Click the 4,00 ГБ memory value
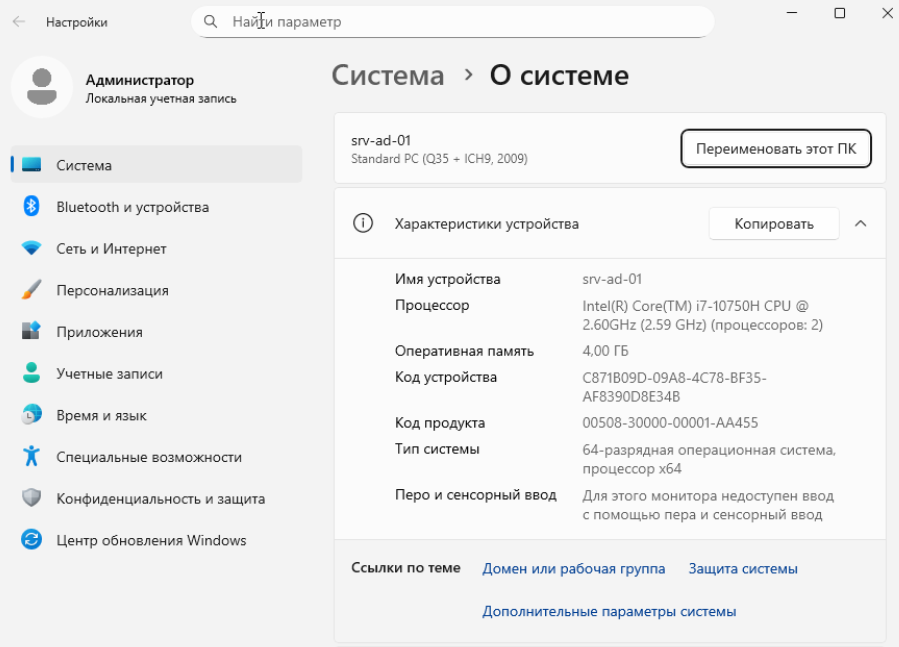 [605, 350]
